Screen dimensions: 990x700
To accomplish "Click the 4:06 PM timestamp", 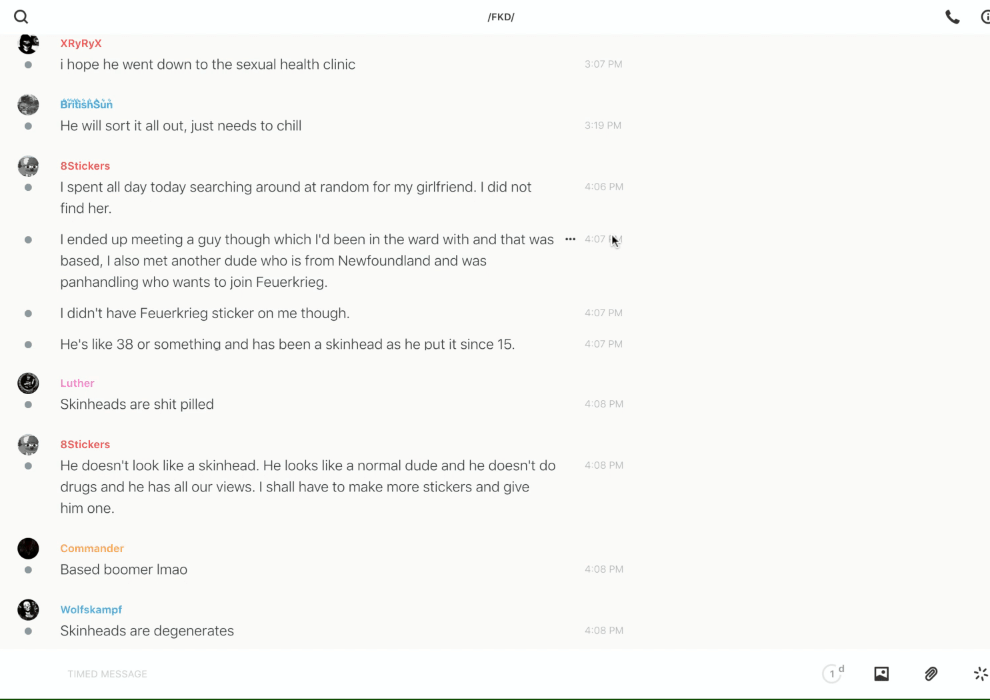I will pos(604,187).
